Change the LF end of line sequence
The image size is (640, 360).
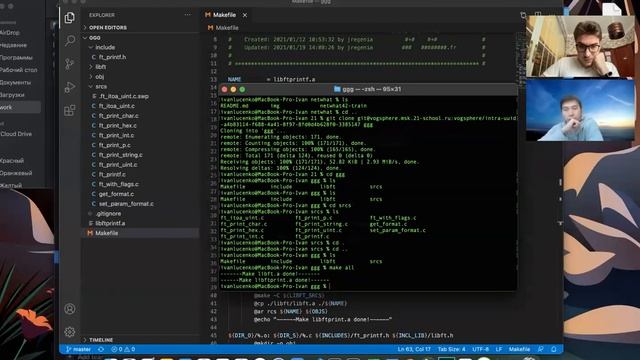498,349
